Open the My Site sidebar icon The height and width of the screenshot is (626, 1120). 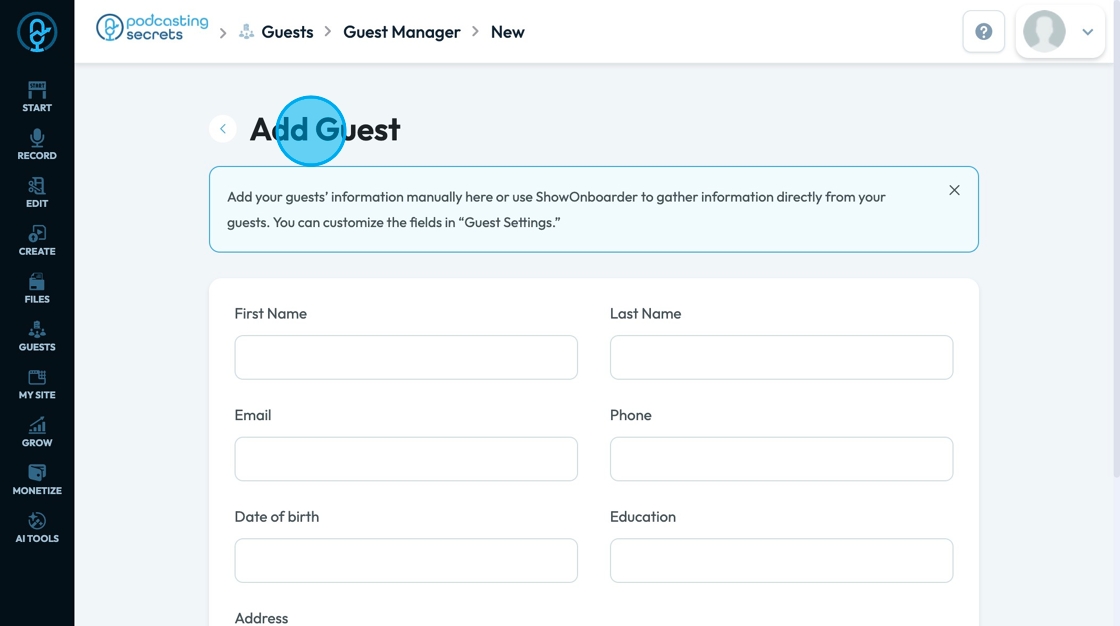[37, 384]
